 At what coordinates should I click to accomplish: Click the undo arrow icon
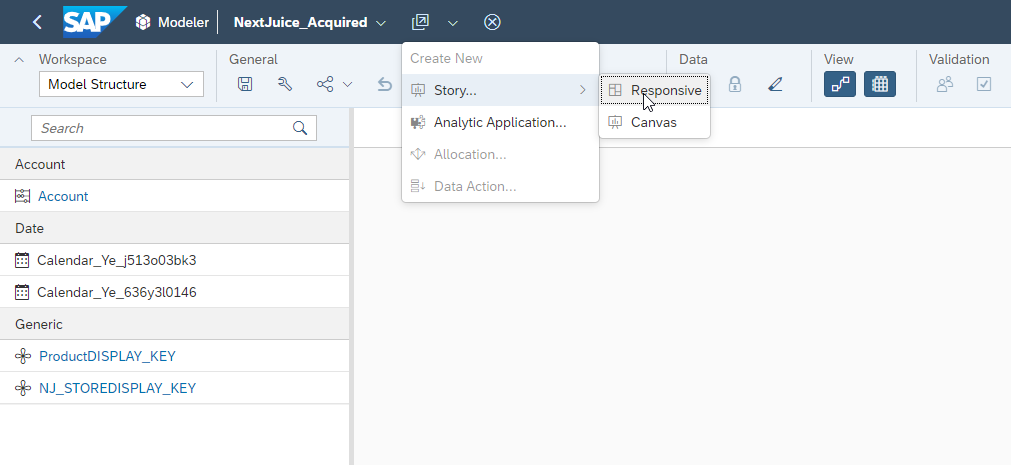pyautogui.click(x=385, y=85)
